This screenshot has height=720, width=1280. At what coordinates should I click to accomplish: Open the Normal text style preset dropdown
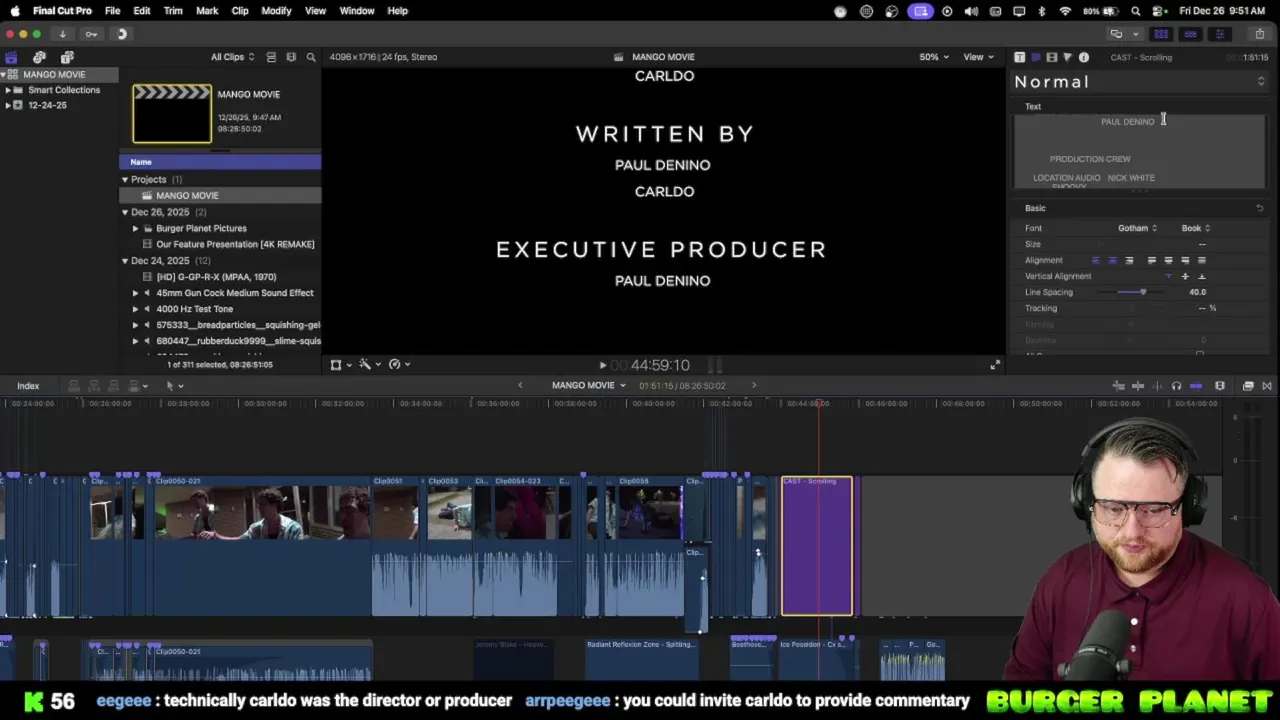click(x=1140, y=82)
